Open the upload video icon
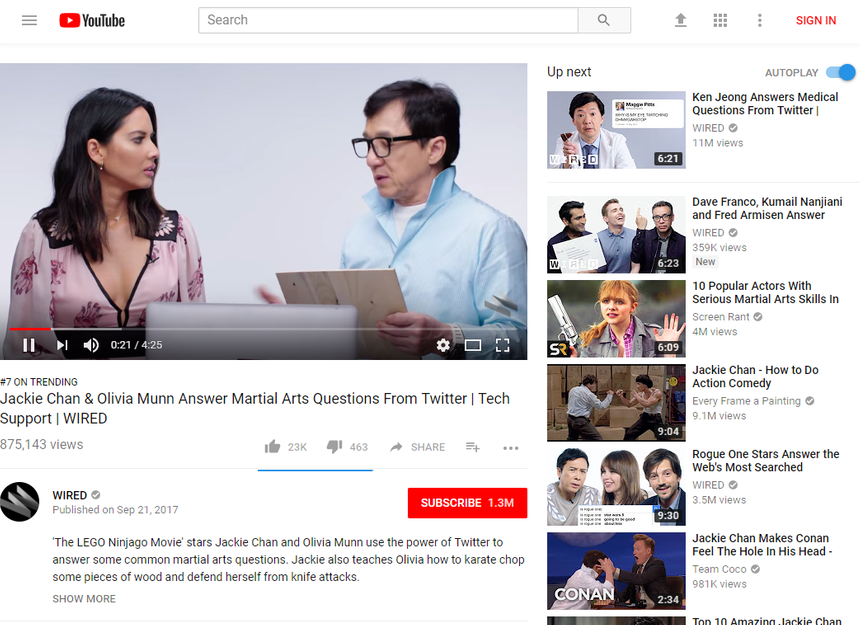This screenshot has height=625, width=860. coord(681,20)
